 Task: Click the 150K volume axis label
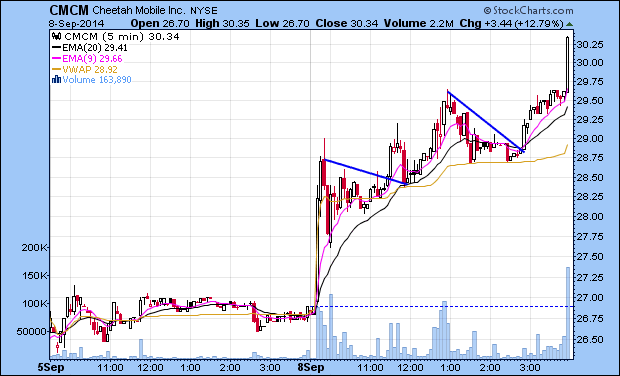34,275
